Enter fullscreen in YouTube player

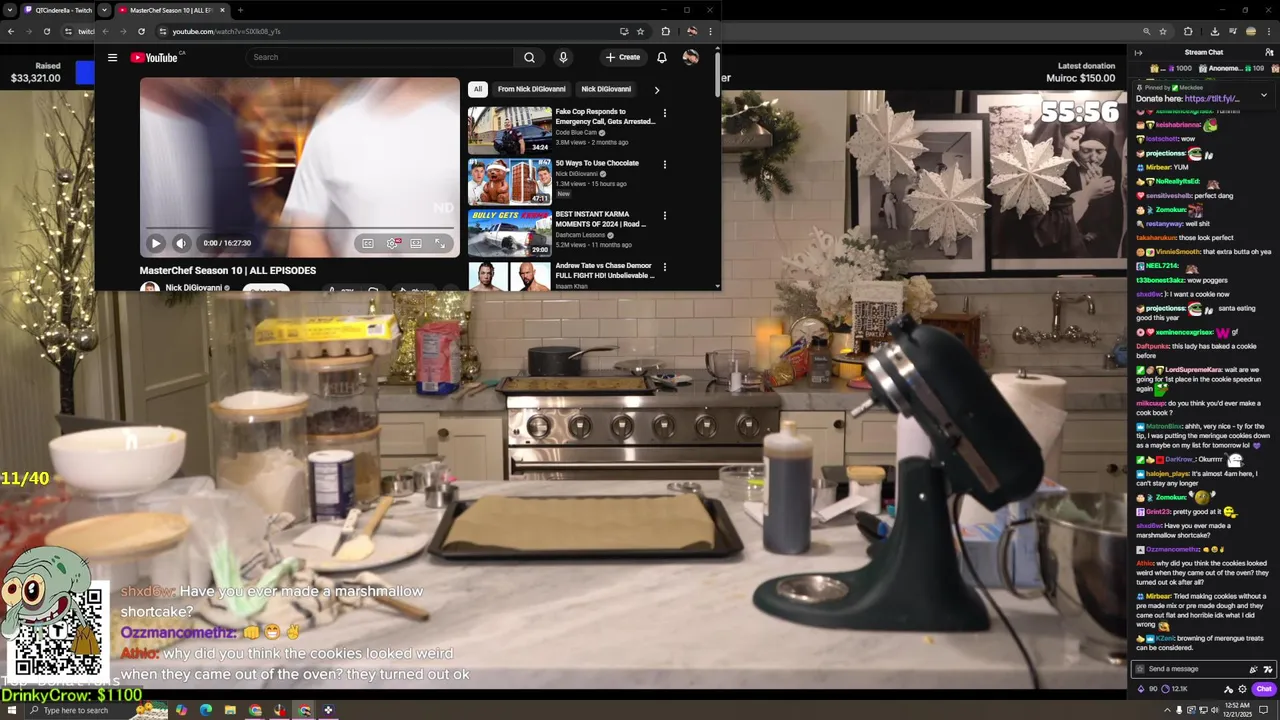(440, 243)
